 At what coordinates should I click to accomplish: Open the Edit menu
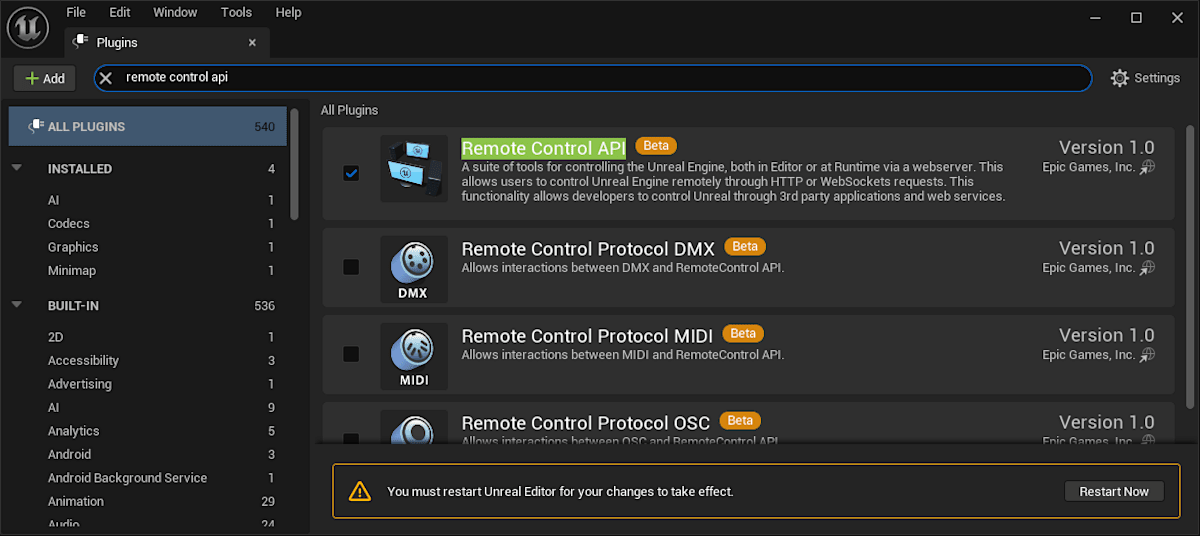[x=120, y=12]
